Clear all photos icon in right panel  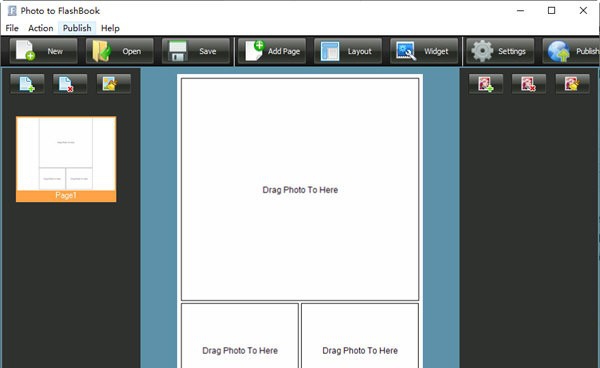(572, 84)
